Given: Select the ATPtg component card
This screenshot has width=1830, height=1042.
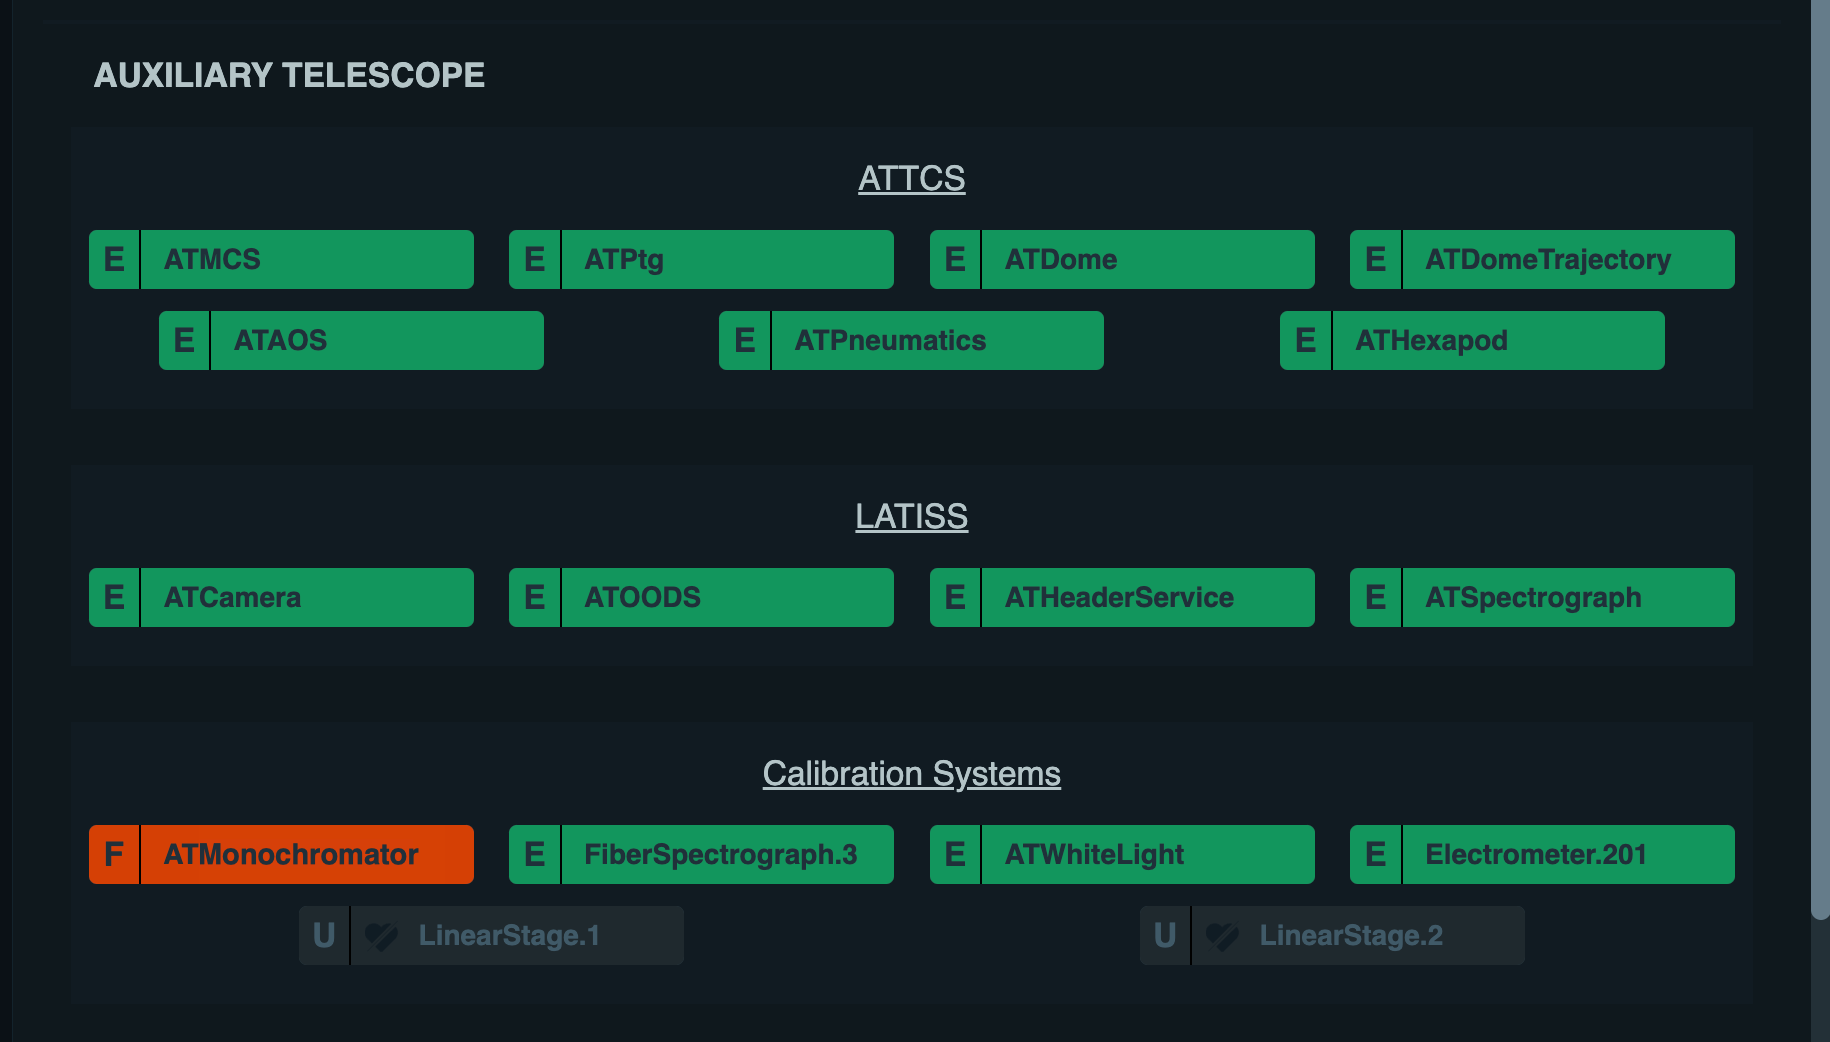Looking at the screenshot, I should (728, 259).
